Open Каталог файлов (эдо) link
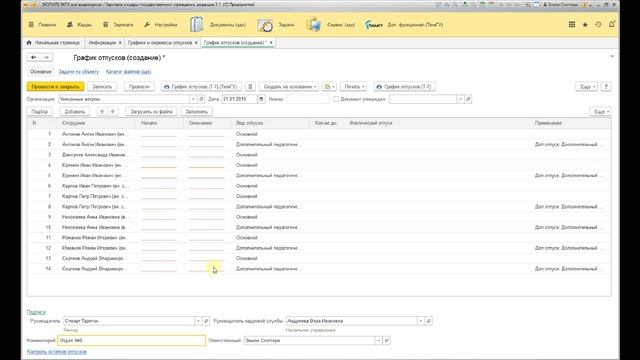 click(x=129, y=72)
